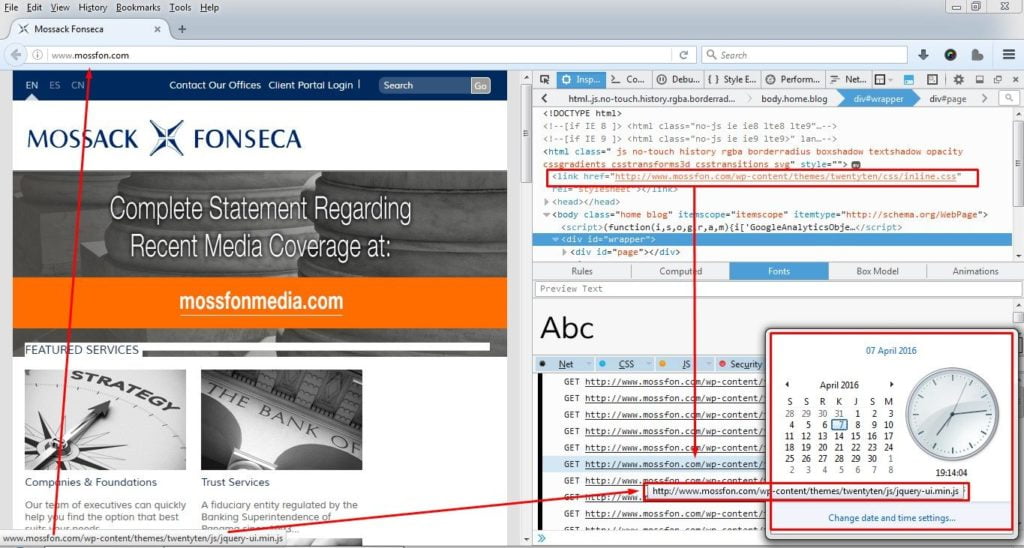
Task: Click the inline.css stylesheet link
Action: click(786, 176)
